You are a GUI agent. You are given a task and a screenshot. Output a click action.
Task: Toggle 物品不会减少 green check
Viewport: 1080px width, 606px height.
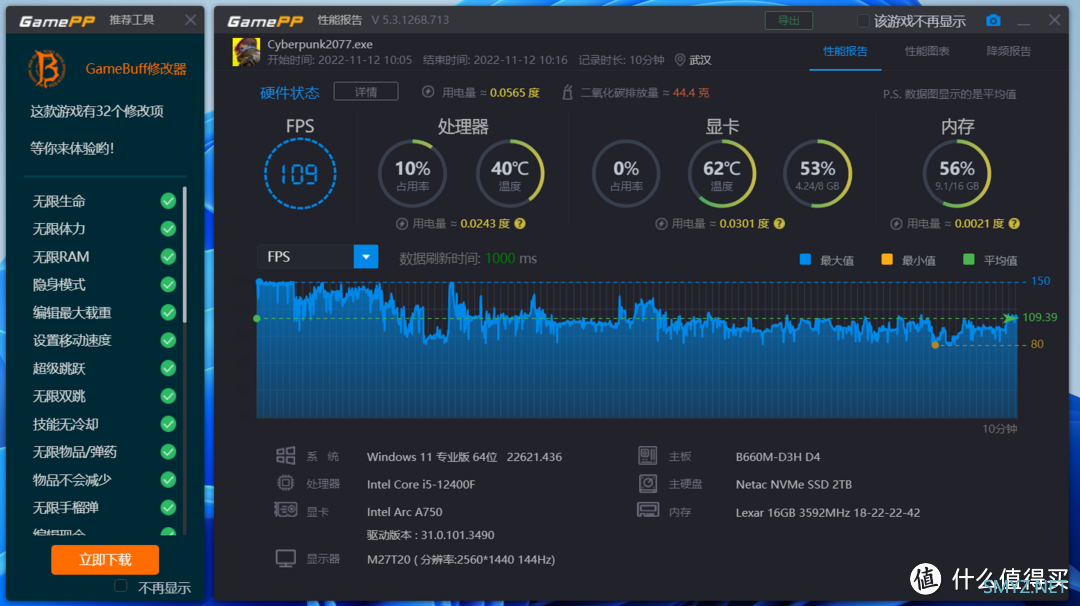pos(168,480)
